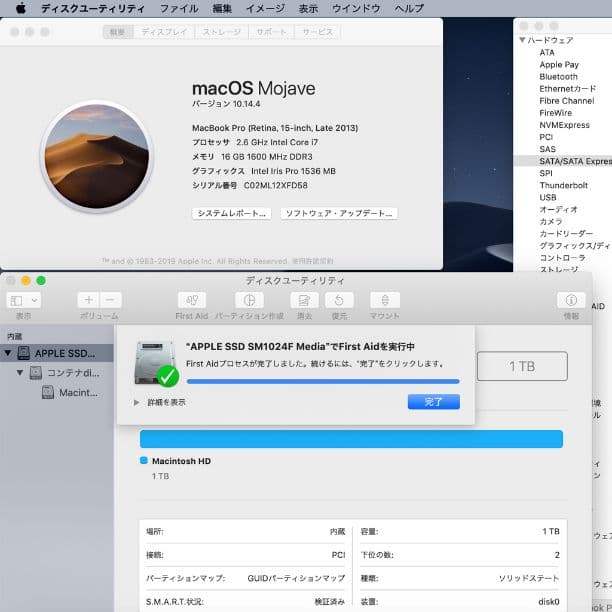Image resolution: width=612 pixels, height=612 pixels.
Task: Collapse the APPLE SSD disk tree
Action: pos(7,353)
